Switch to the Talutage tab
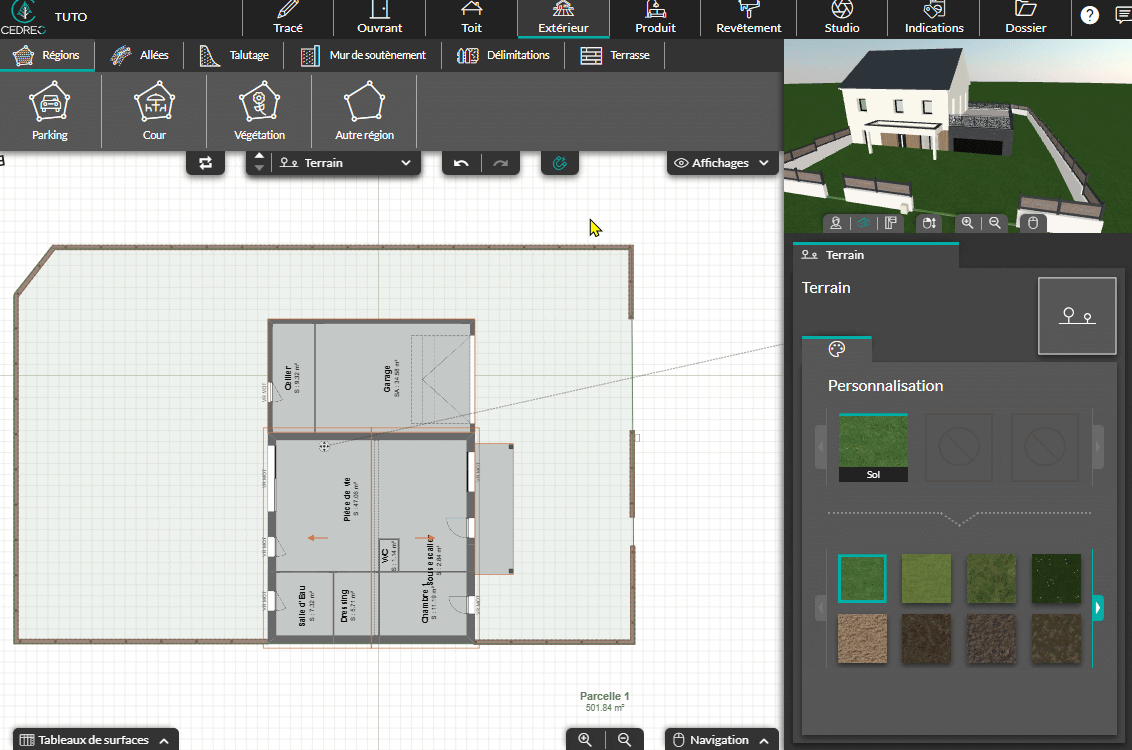1132x750 pixels. coord(234,55)
